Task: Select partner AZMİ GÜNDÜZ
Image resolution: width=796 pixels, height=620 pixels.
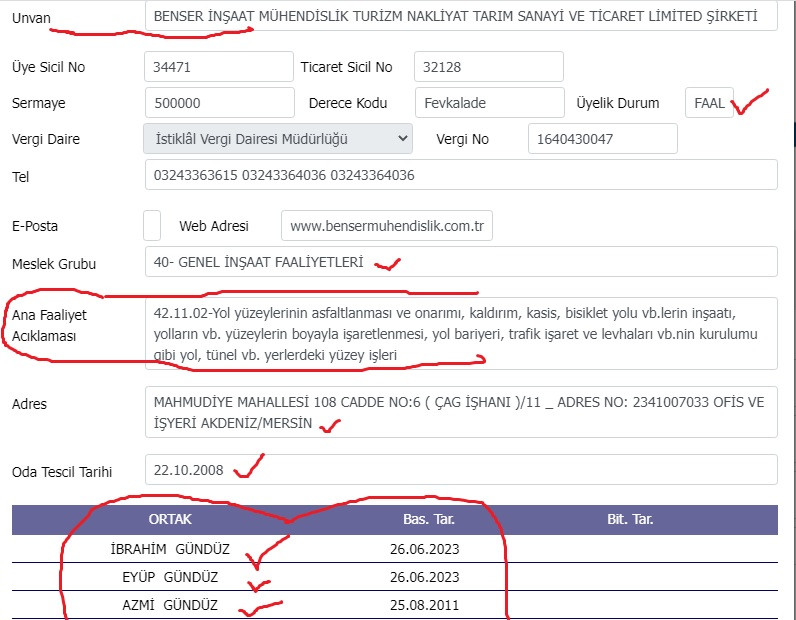Action: [170, 605]
